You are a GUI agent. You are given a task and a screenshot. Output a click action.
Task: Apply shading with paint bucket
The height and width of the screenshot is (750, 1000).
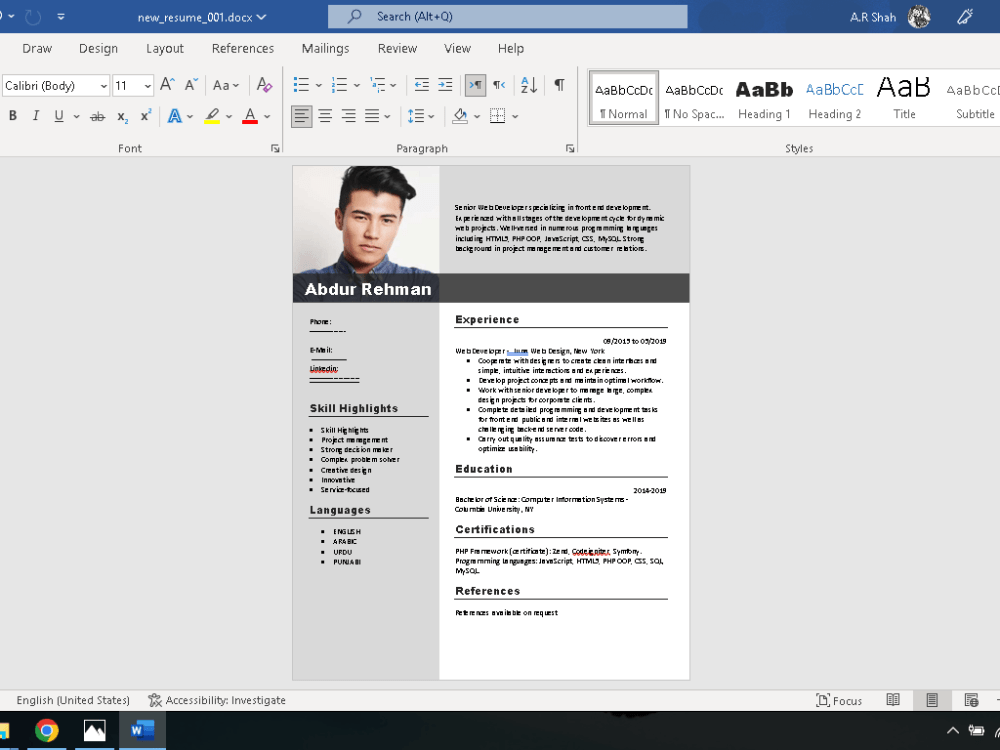click(460, 116)
